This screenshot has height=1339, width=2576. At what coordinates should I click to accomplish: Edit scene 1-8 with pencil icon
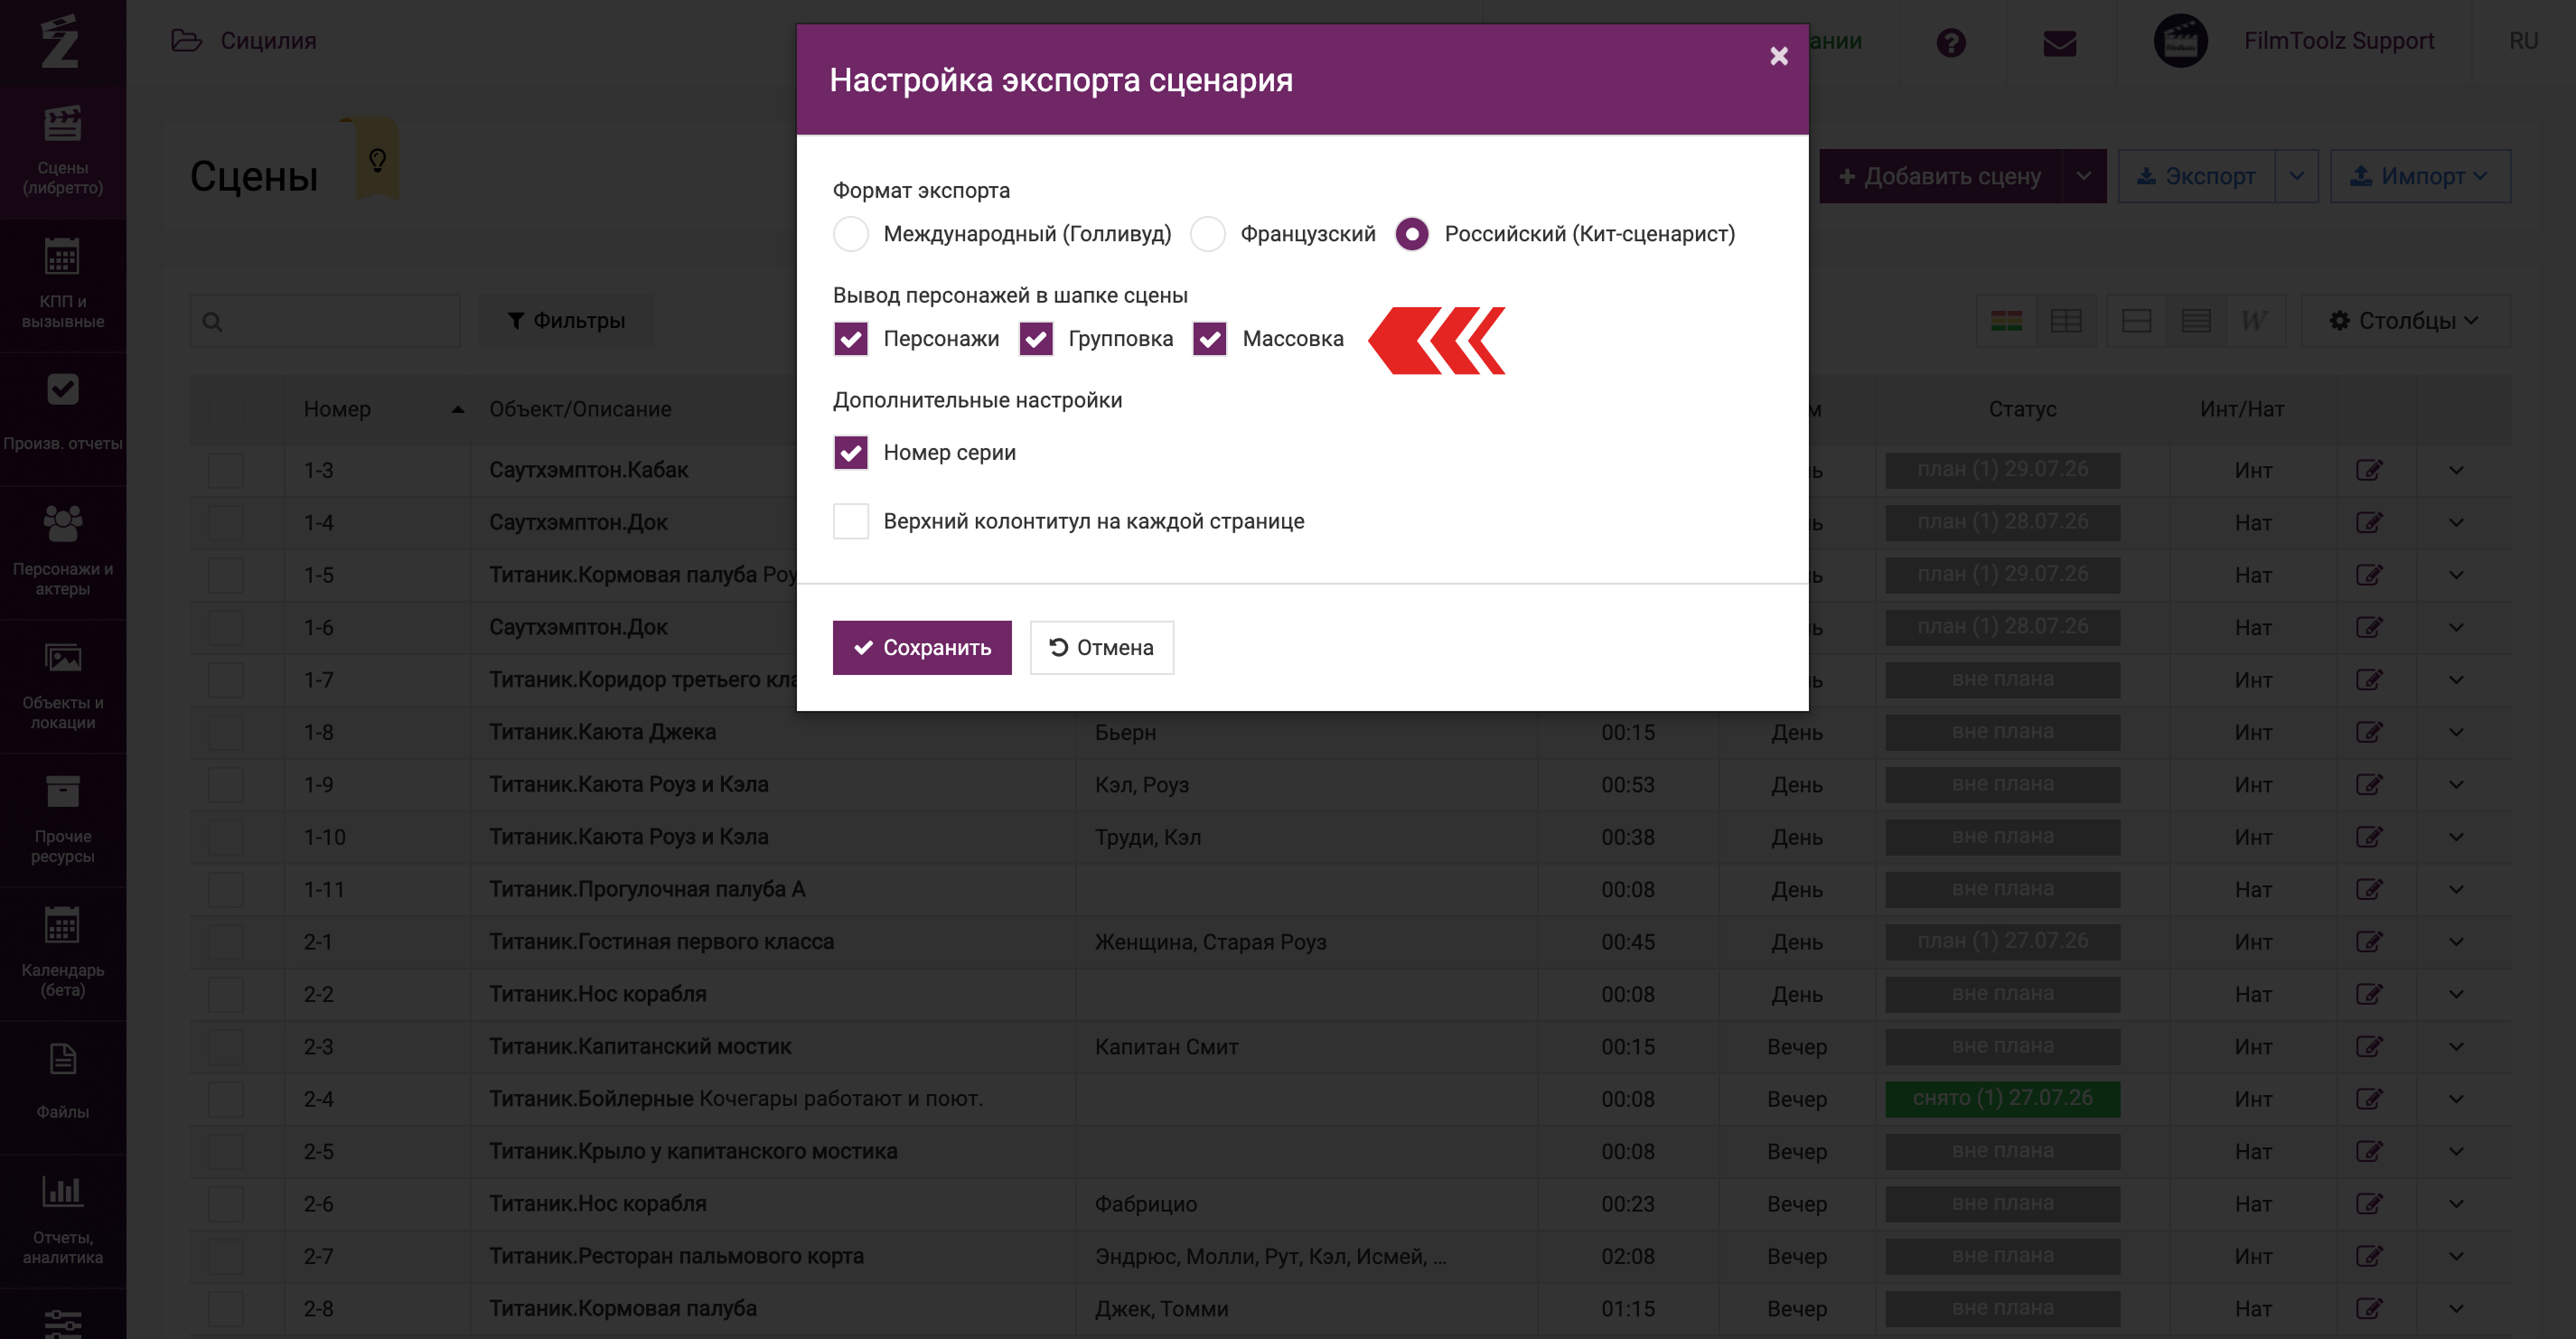[2369, 732]
